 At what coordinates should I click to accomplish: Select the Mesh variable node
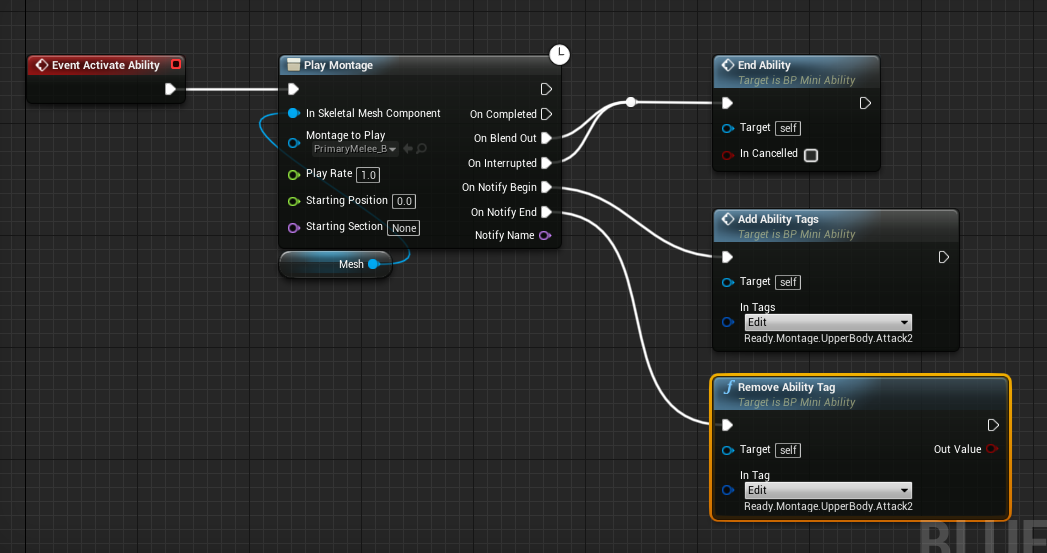click(x=335, y=264)
